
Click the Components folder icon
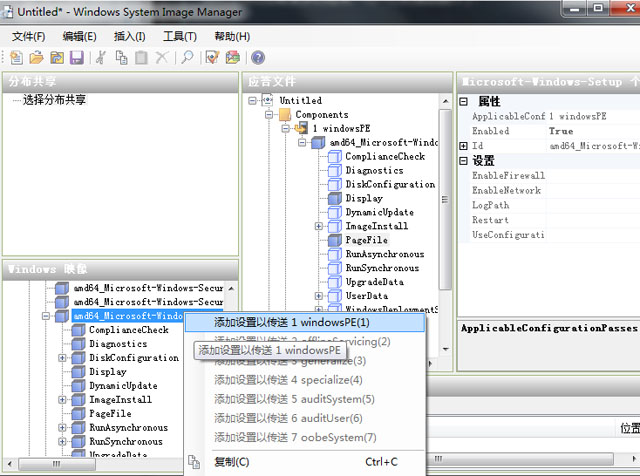click(x=284, y=114)
